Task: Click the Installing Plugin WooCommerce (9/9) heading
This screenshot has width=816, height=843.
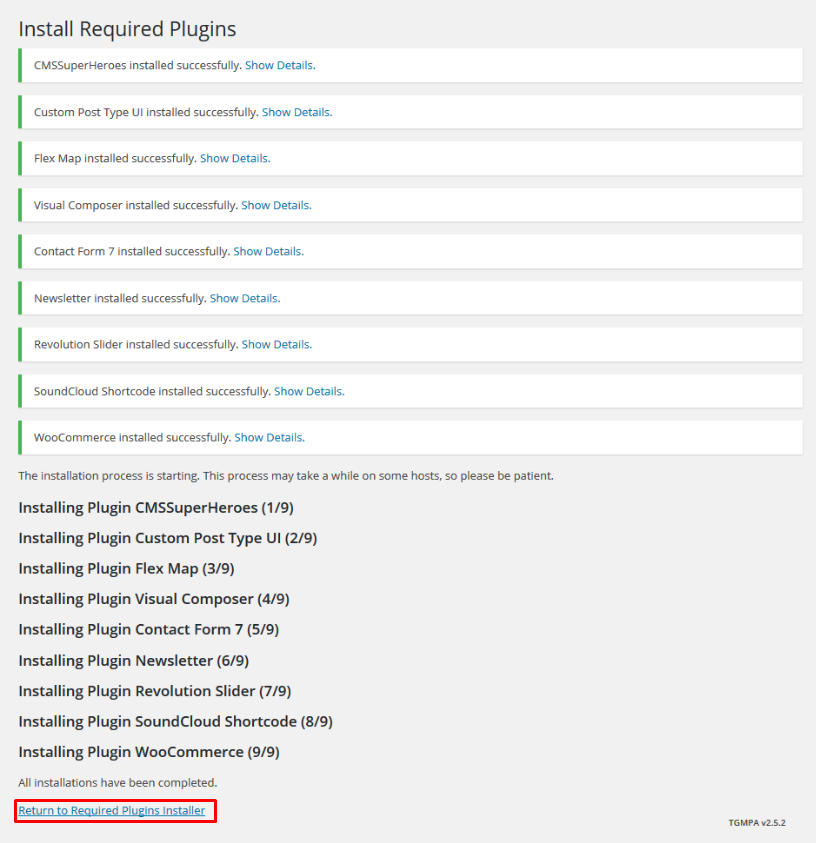Action: tap(149, 752)
